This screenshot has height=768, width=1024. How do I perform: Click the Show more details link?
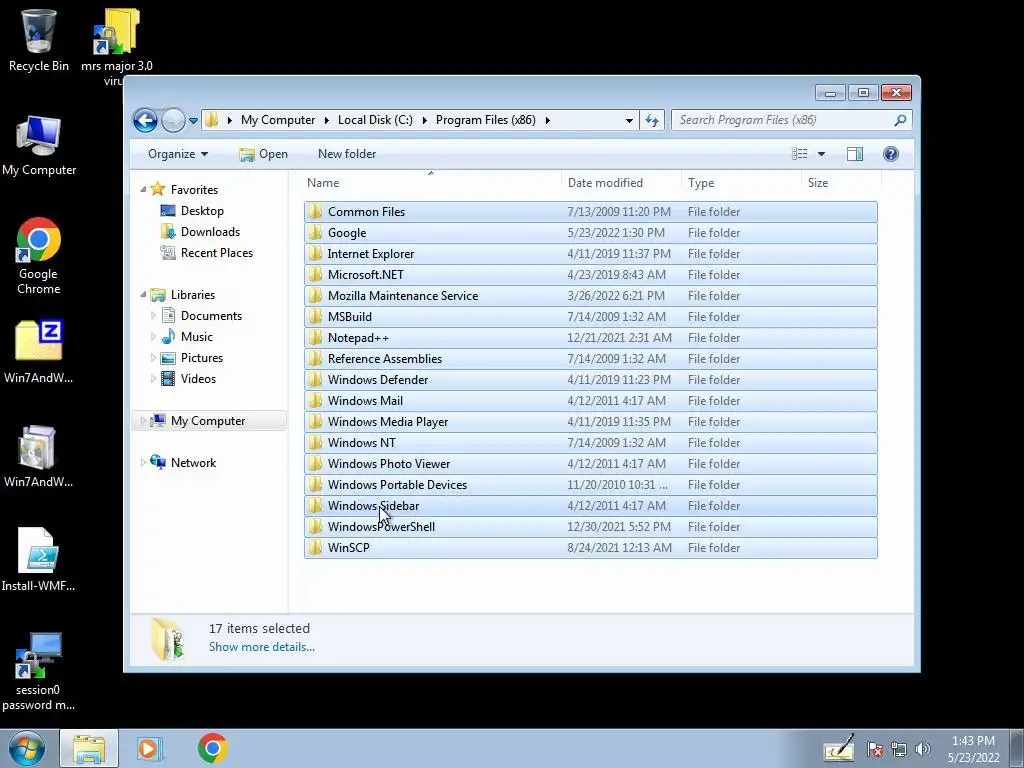262,647
